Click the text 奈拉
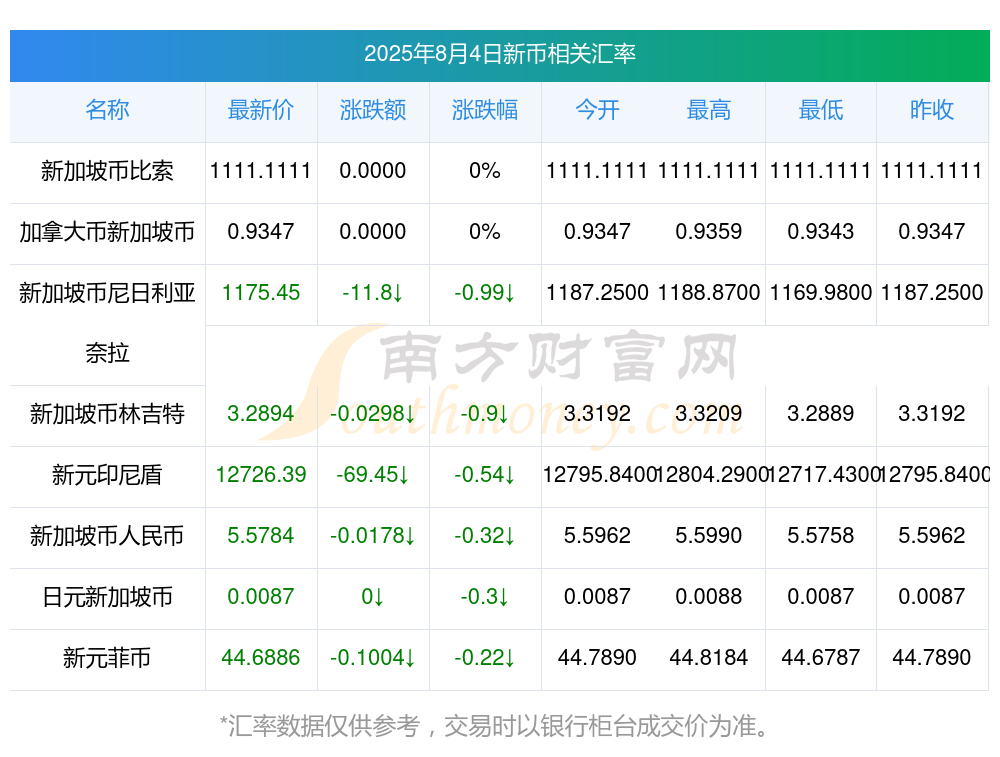This screenshot has height=757, width=1000. tap(107, 353)
